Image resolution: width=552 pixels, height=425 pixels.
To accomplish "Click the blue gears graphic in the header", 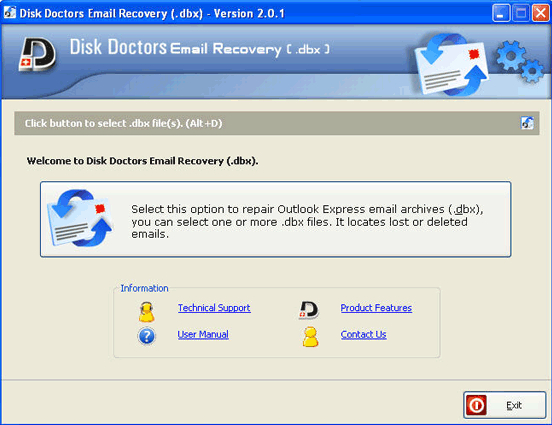I will 520,62.
